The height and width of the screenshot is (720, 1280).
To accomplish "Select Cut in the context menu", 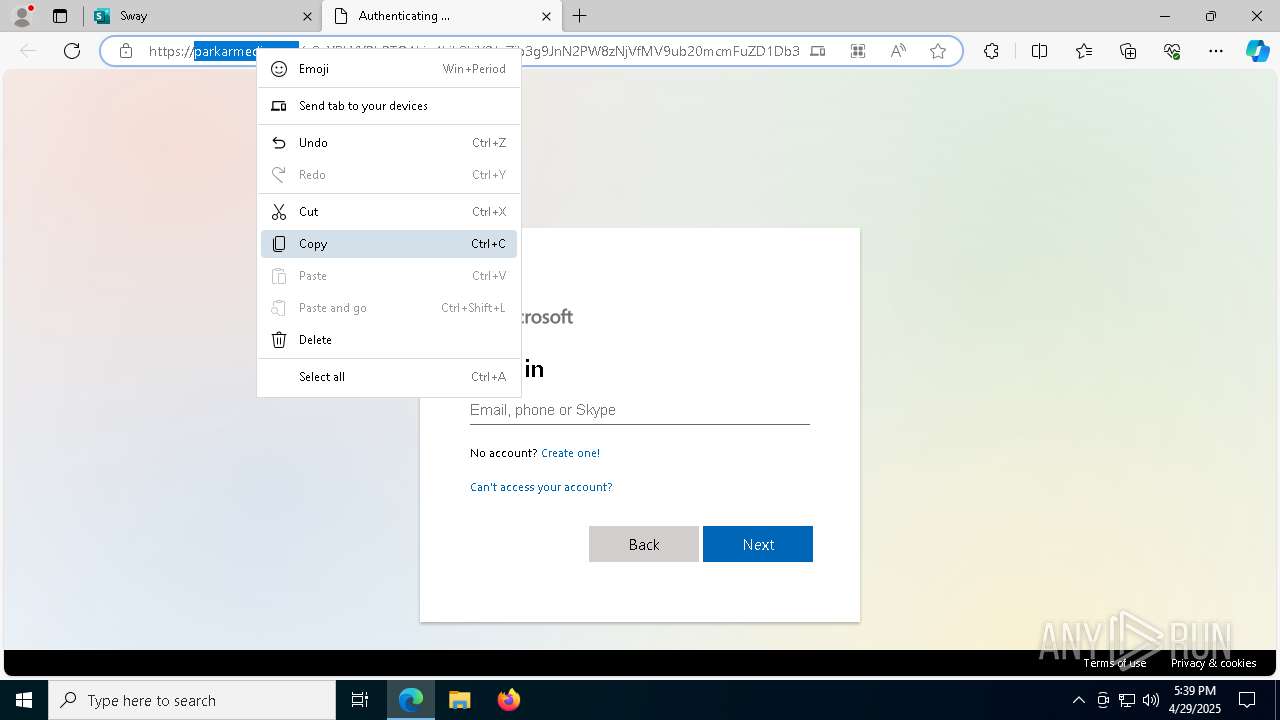I will click(389, 212).
